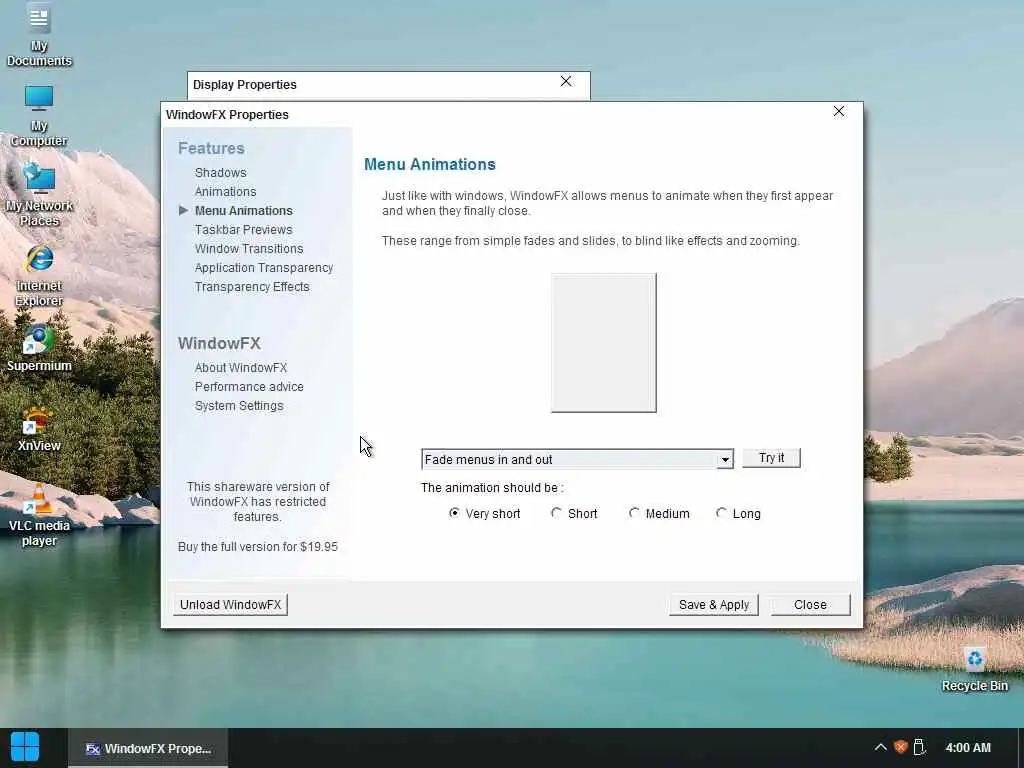Click the orange shield tray icon
Viewport: 1024px width, 768px height.
click(x=901, y=747)
